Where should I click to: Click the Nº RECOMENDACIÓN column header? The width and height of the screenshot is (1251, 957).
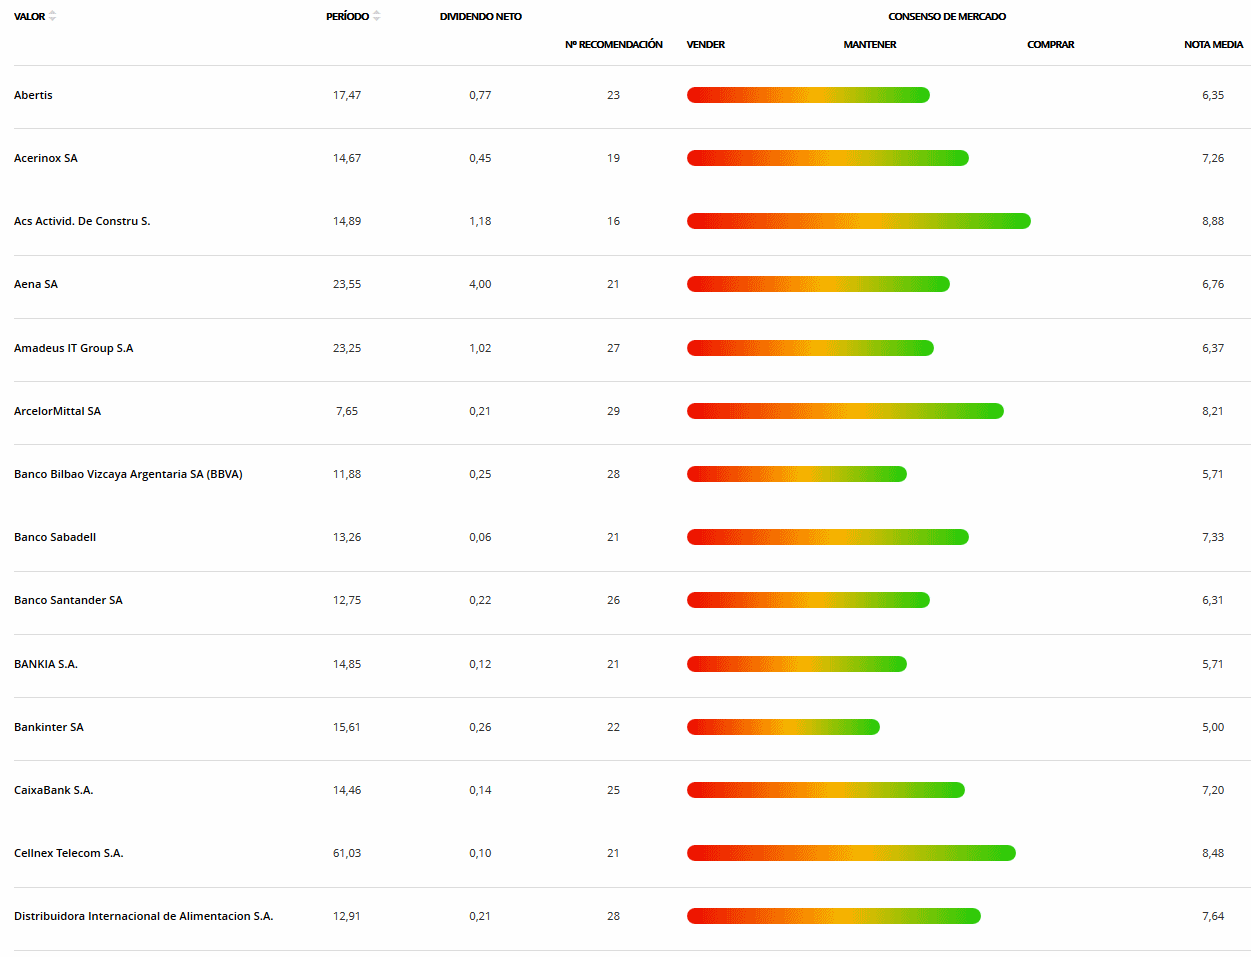point(614,44)
